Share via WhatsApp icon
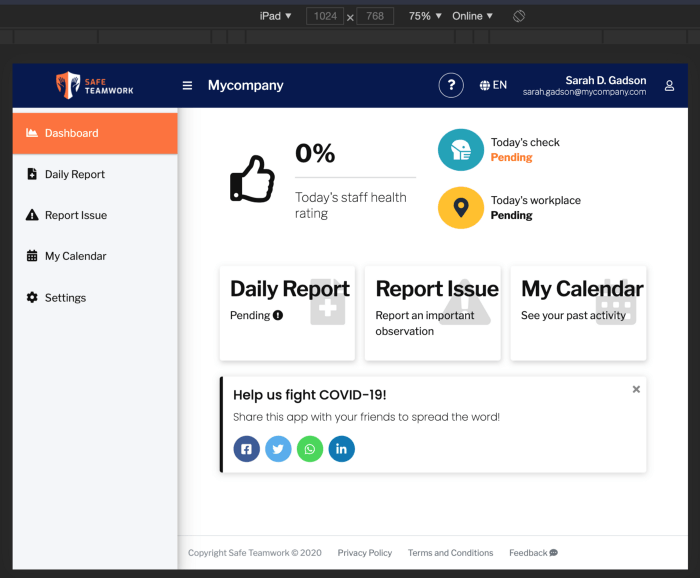This screenshot has height=578, width=700. click(310, 449)
